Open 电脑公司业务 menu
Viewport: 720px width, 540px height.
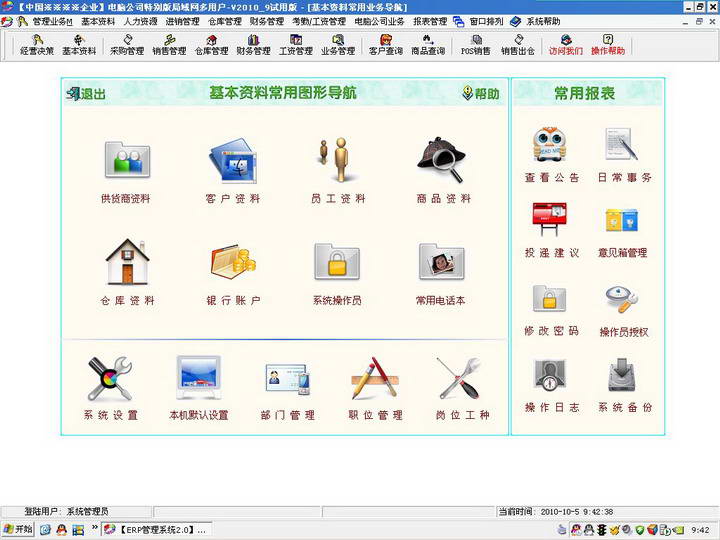coord(379,22)
